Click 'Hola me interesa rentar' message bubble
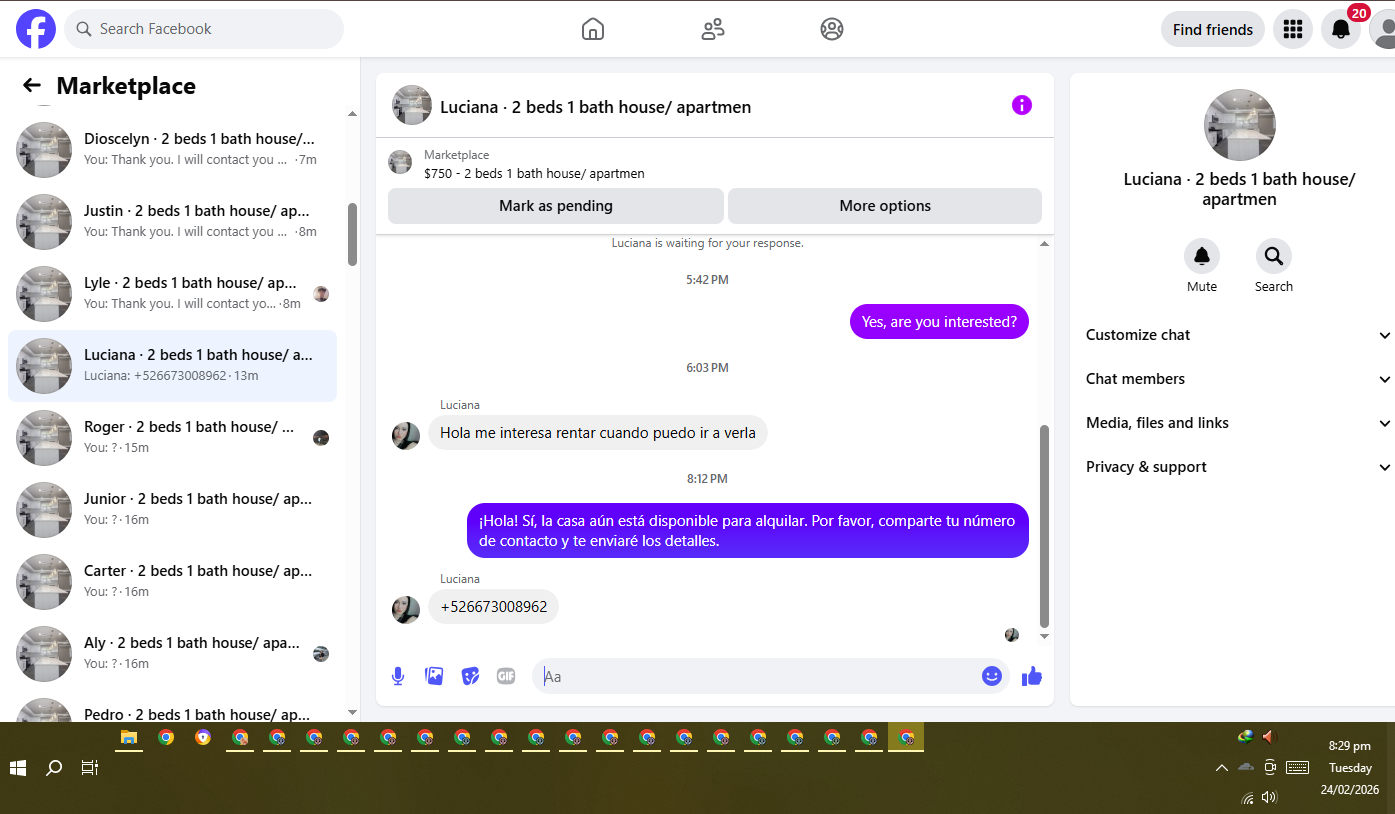The height and width of the screenshot is (814, 1395). (x=598, y=433)
